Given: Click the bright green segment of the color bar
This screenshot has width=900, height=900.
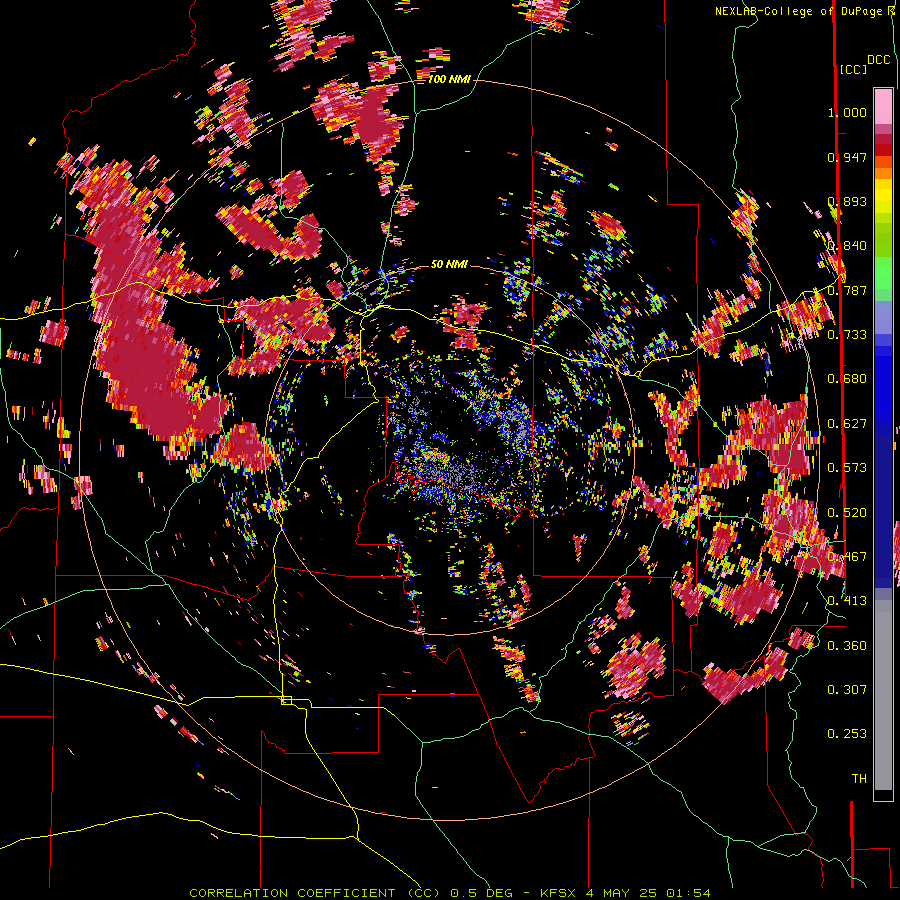Looking at the screenshot, I should [x=883, y=273].
